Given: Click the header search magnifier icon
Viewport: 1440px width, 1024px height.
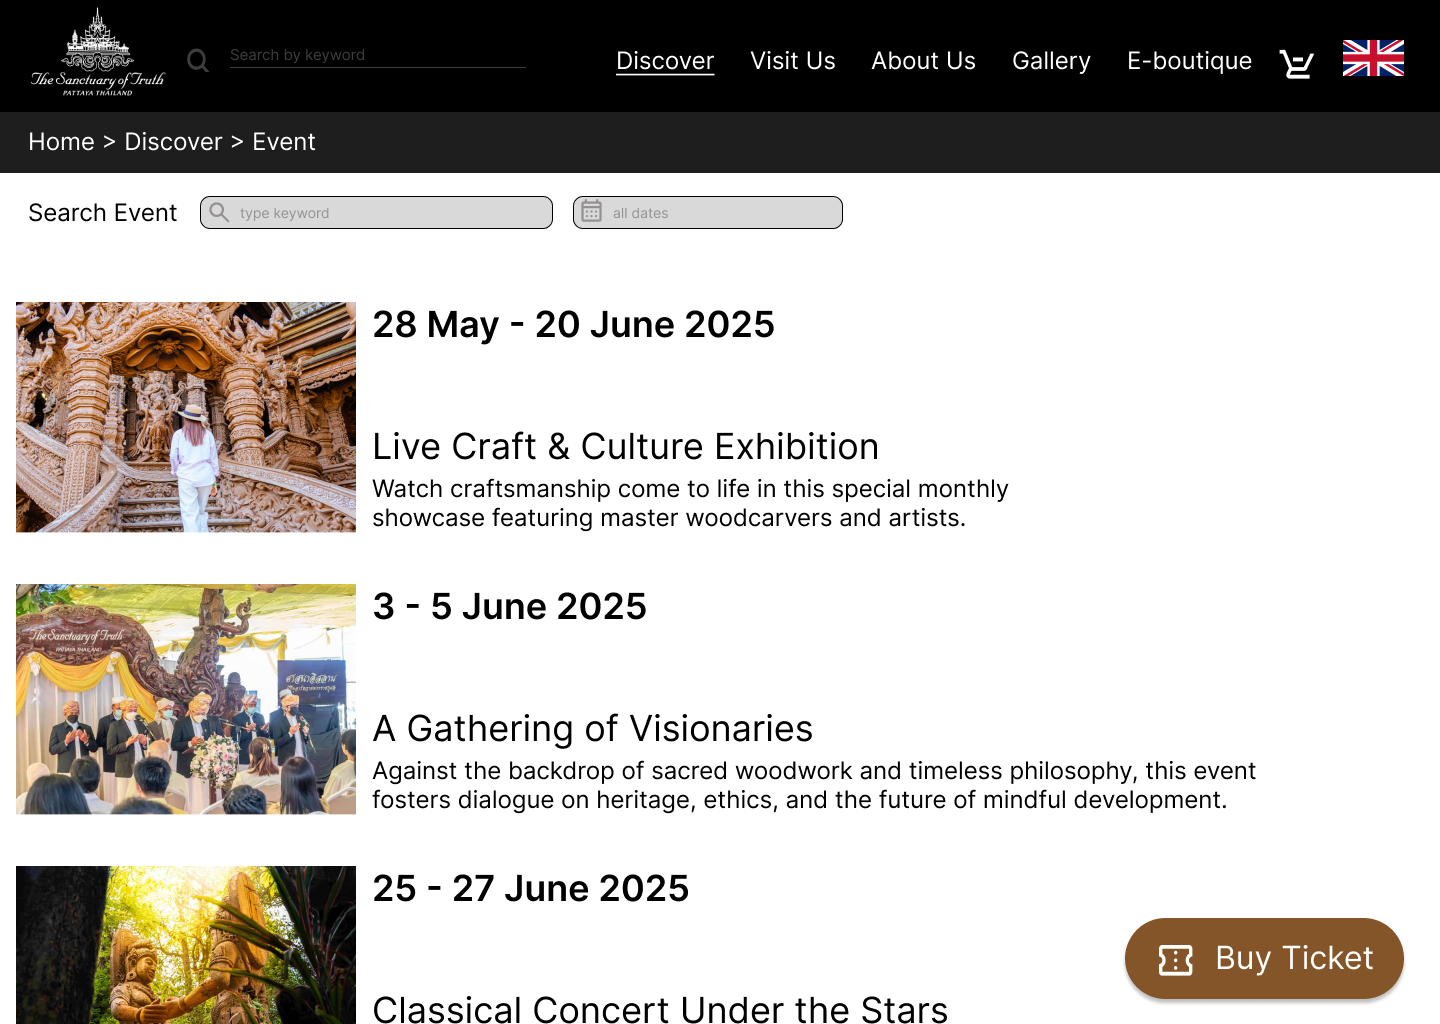Looking at the screenshot, I should (198, 61).
